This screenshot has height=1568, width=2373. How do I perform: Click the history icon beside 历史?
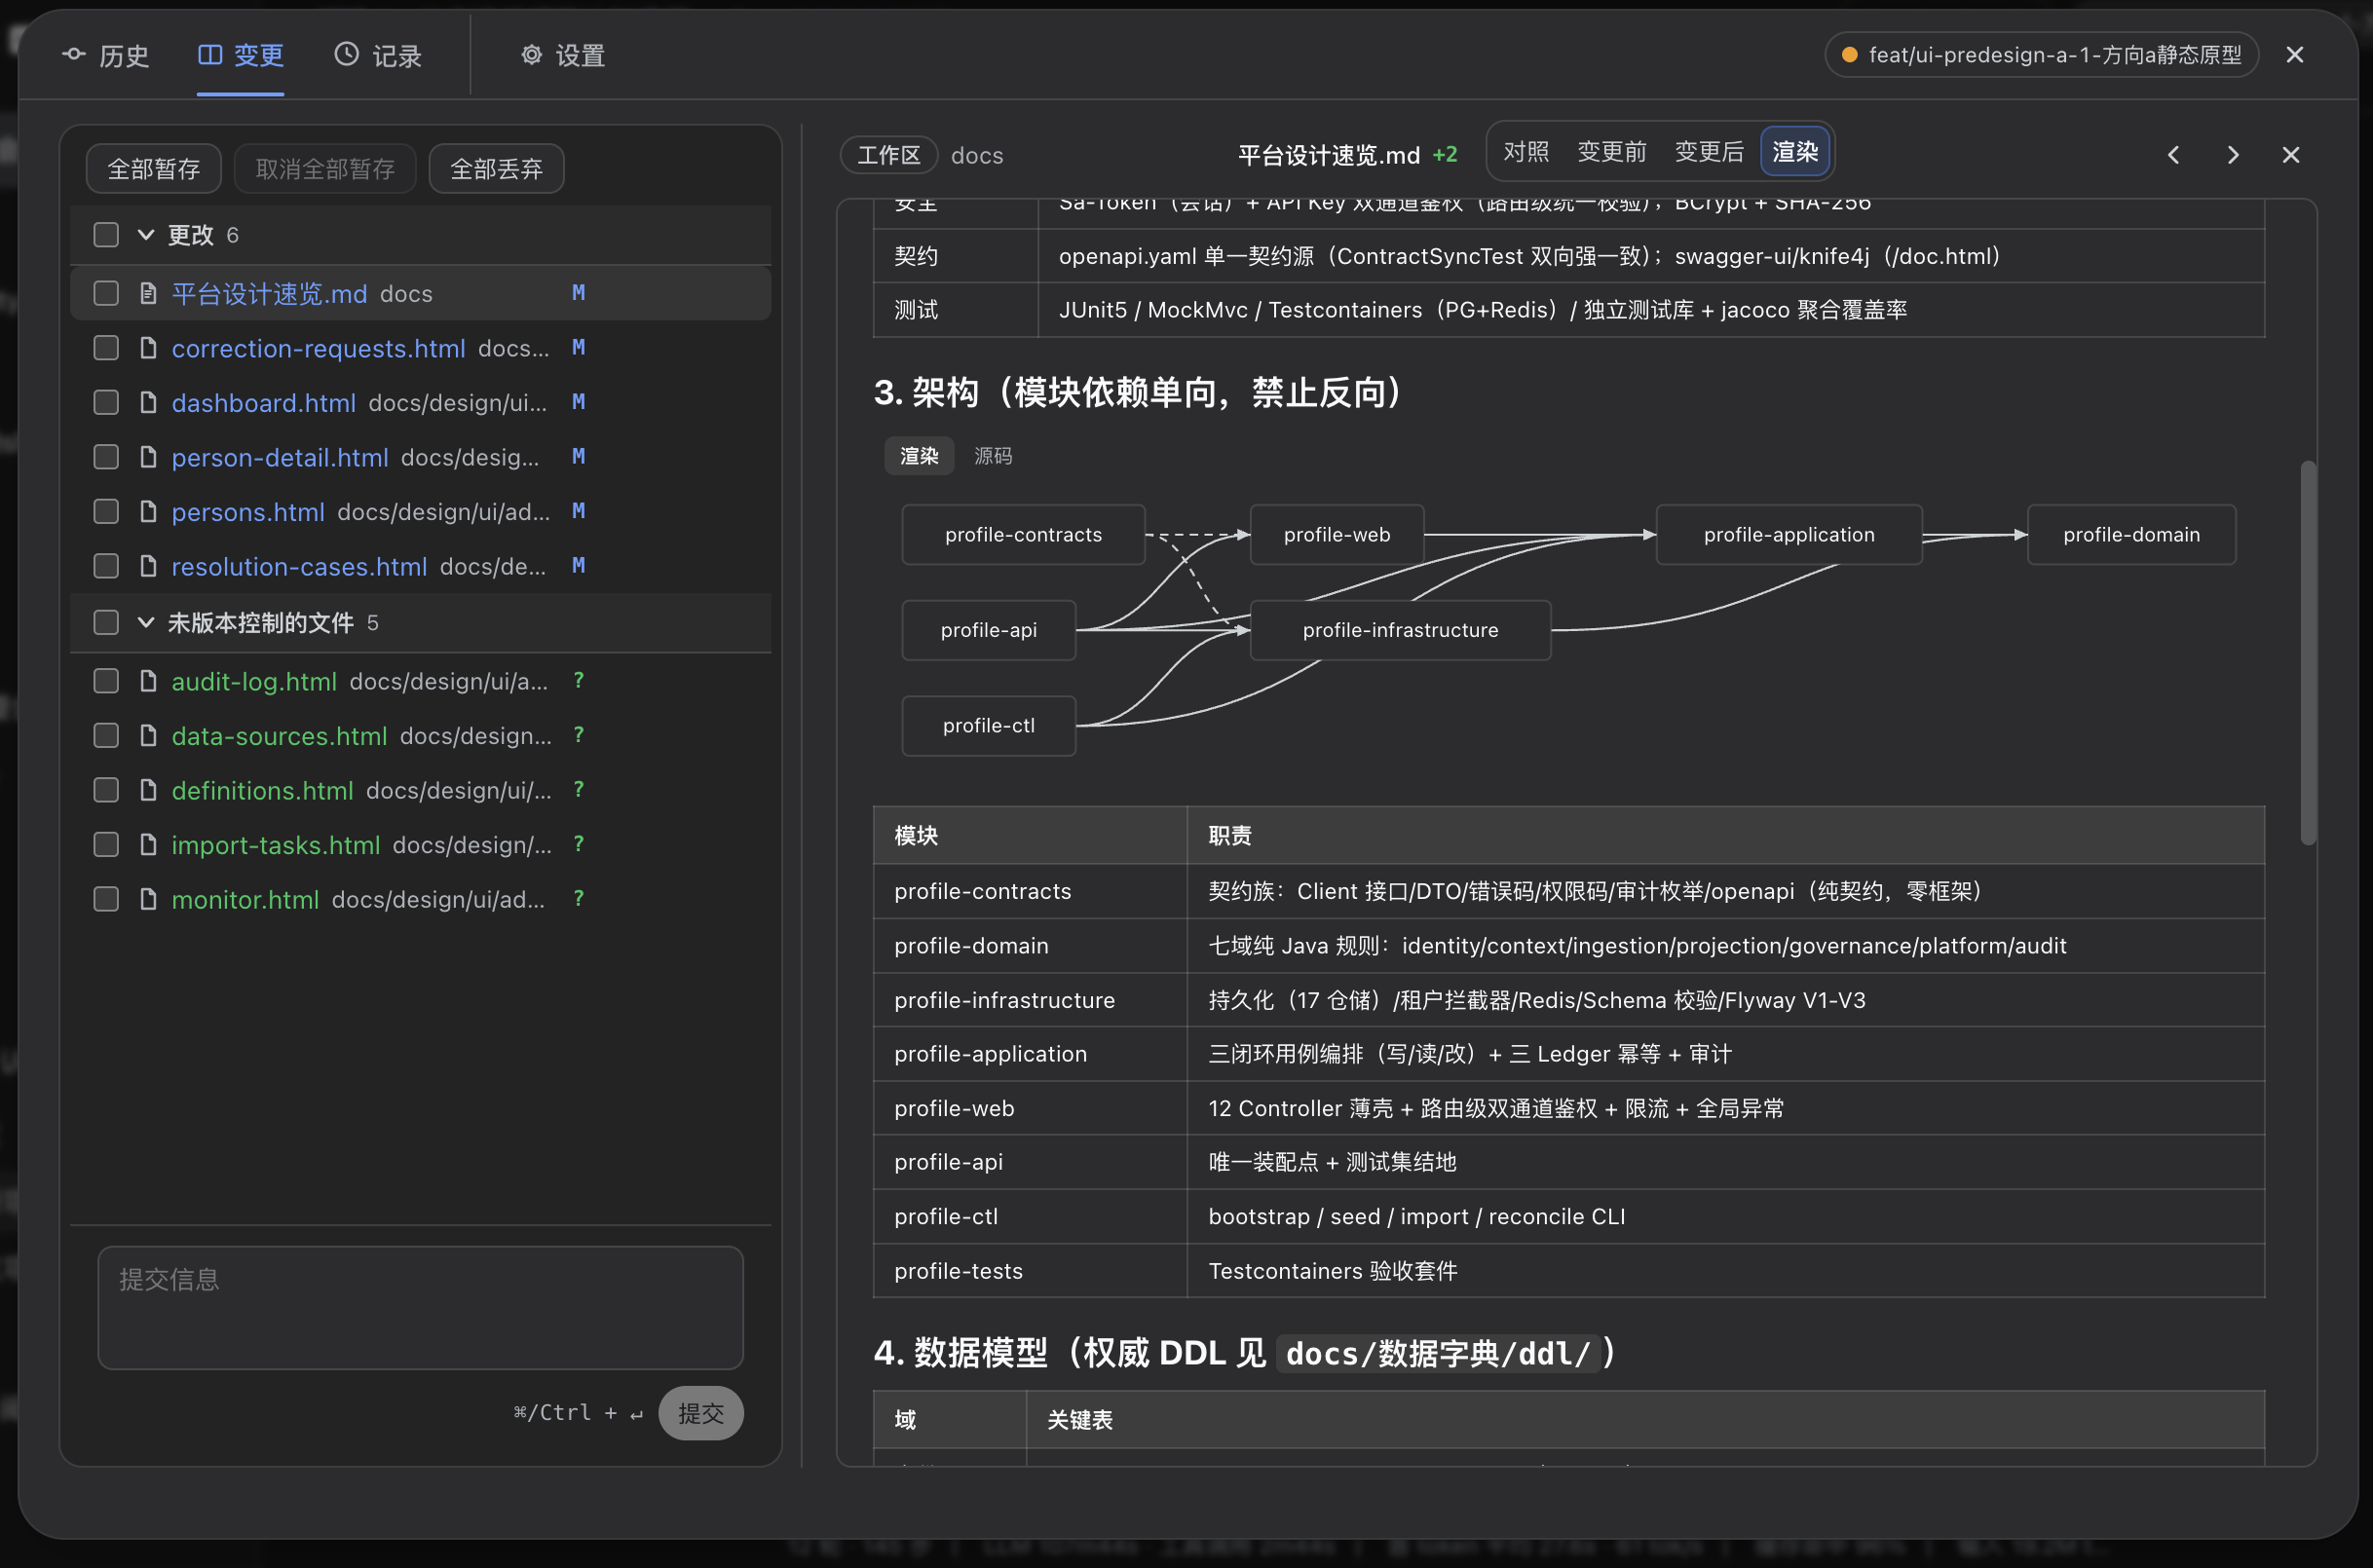[74, 54]
